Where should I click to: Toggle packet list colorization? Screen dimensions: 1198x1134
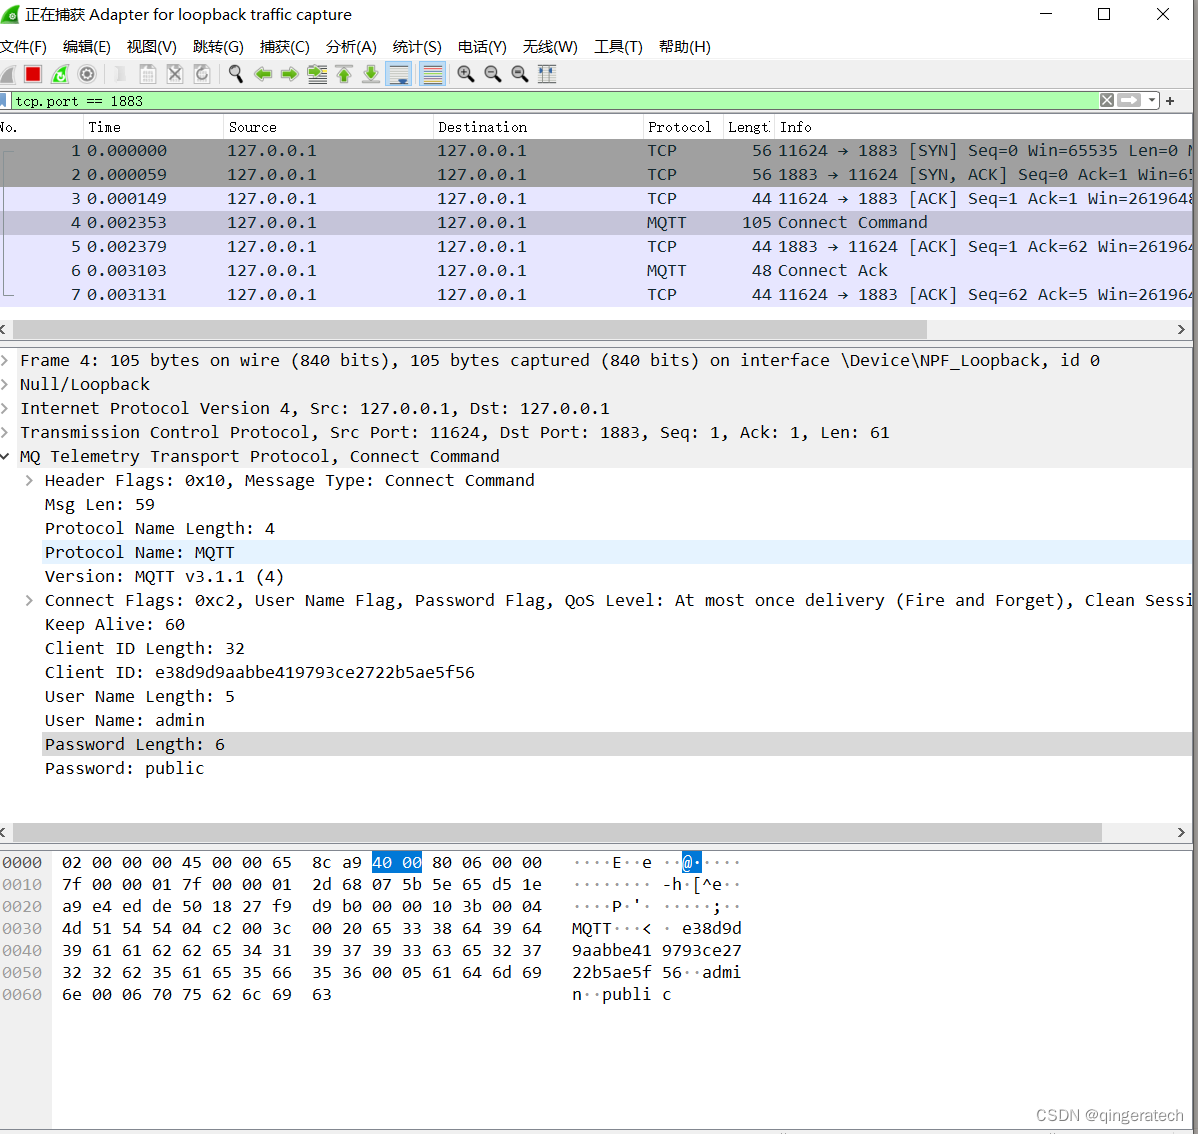[x=431, y=73]
